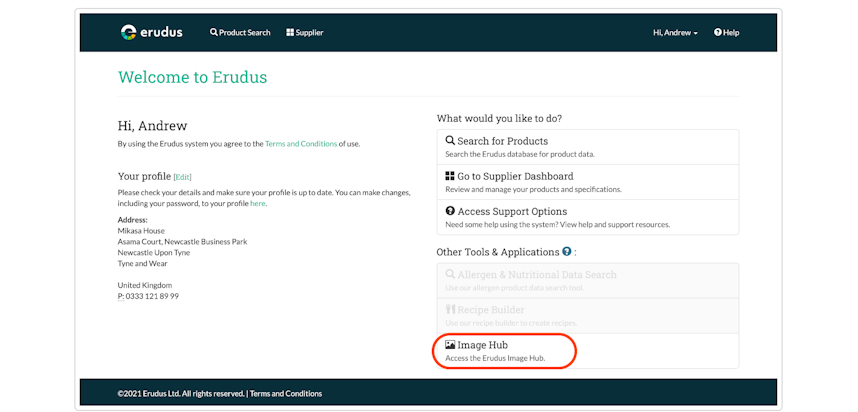Click the Welcome to Erudus heading
Image resolution: width=858 pixels, height=412 pixels.
click(x=193, y=77)
